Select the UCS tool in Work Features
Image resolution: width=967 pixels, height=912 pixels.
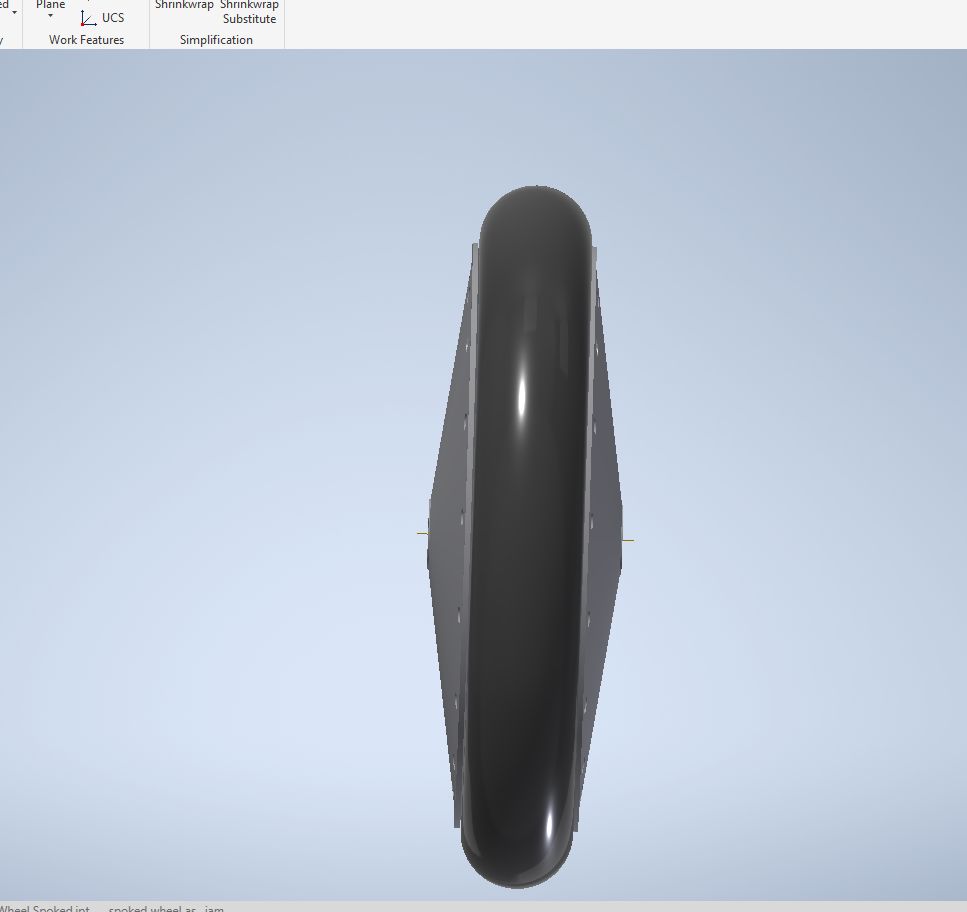pos(103,17)
